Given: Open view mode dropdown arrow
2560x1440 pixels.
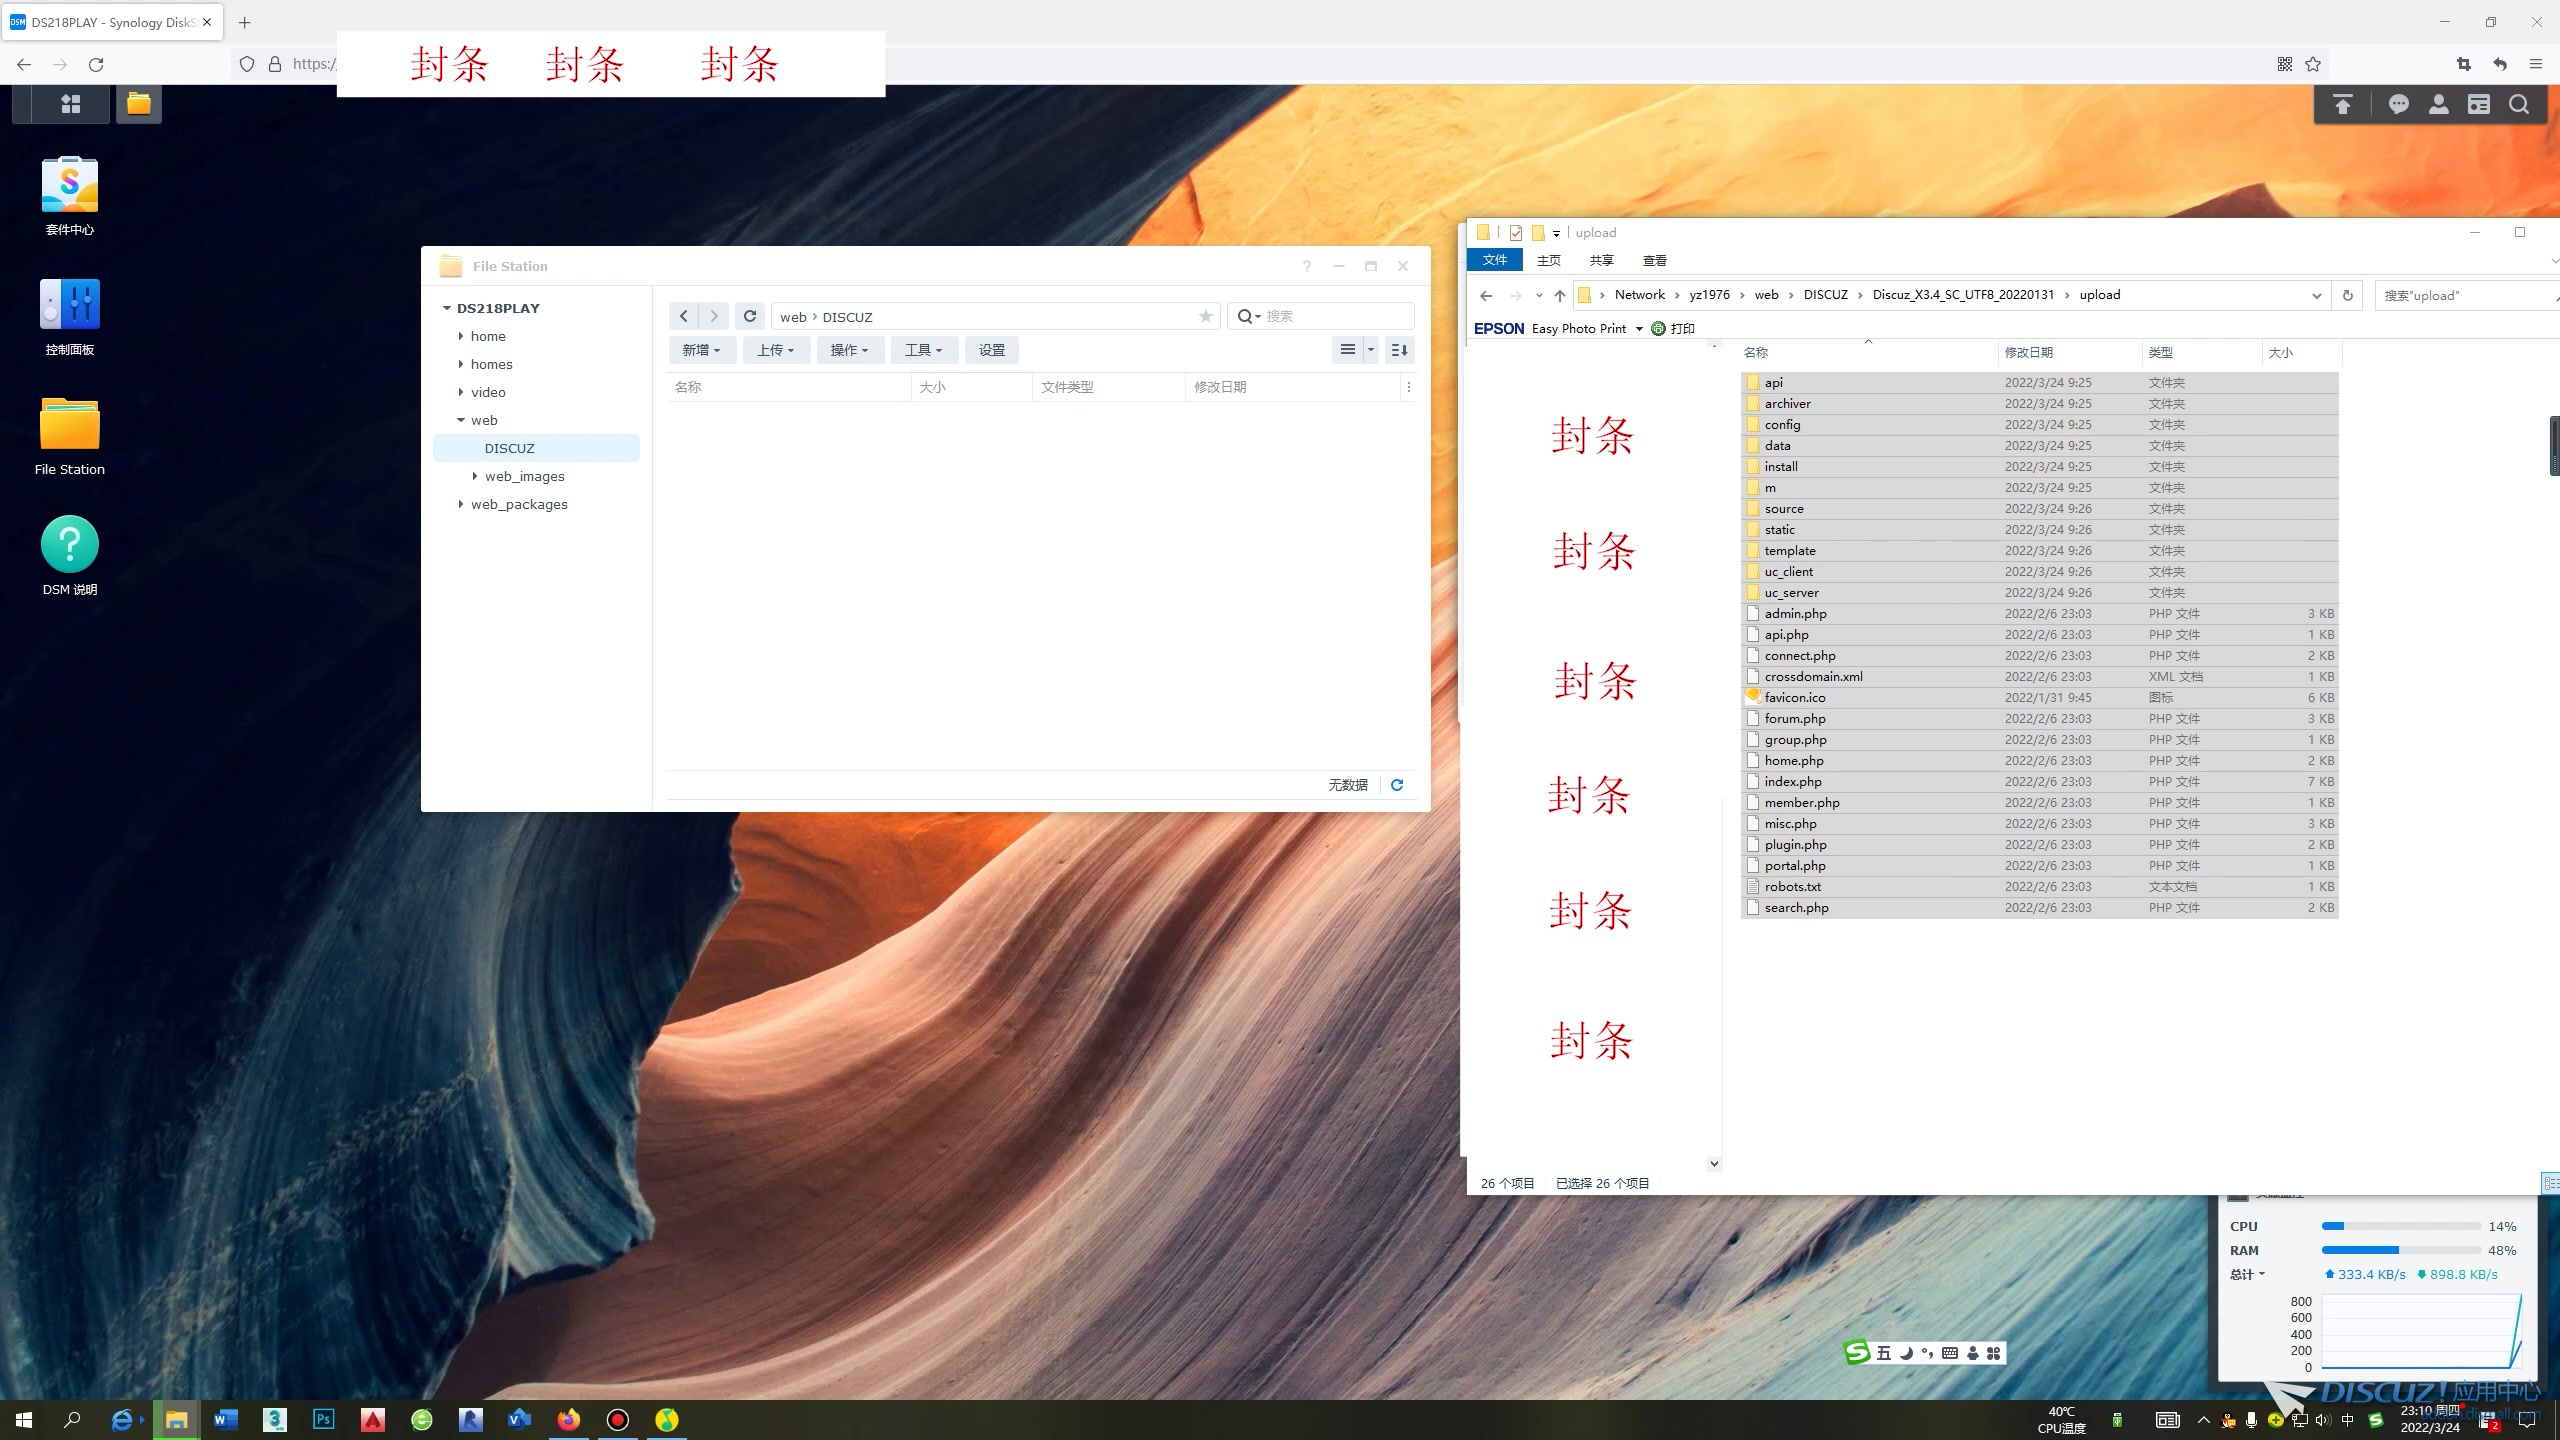Looking at the screenshot, I should (x=1371, y=350).
